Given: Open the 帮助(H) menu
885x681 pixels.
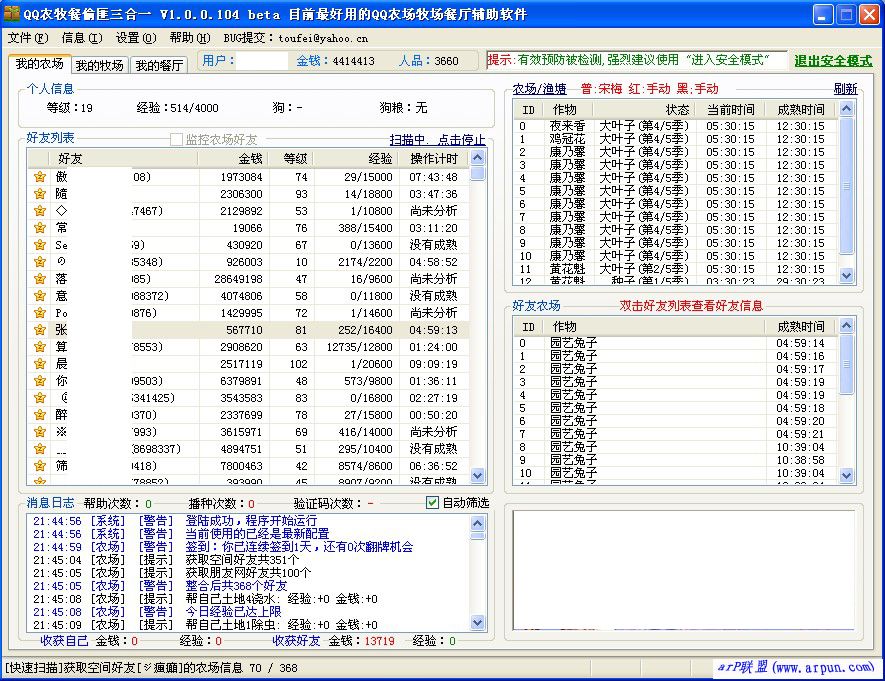Looking at the screenshot, I should click(x=190, y=38).
